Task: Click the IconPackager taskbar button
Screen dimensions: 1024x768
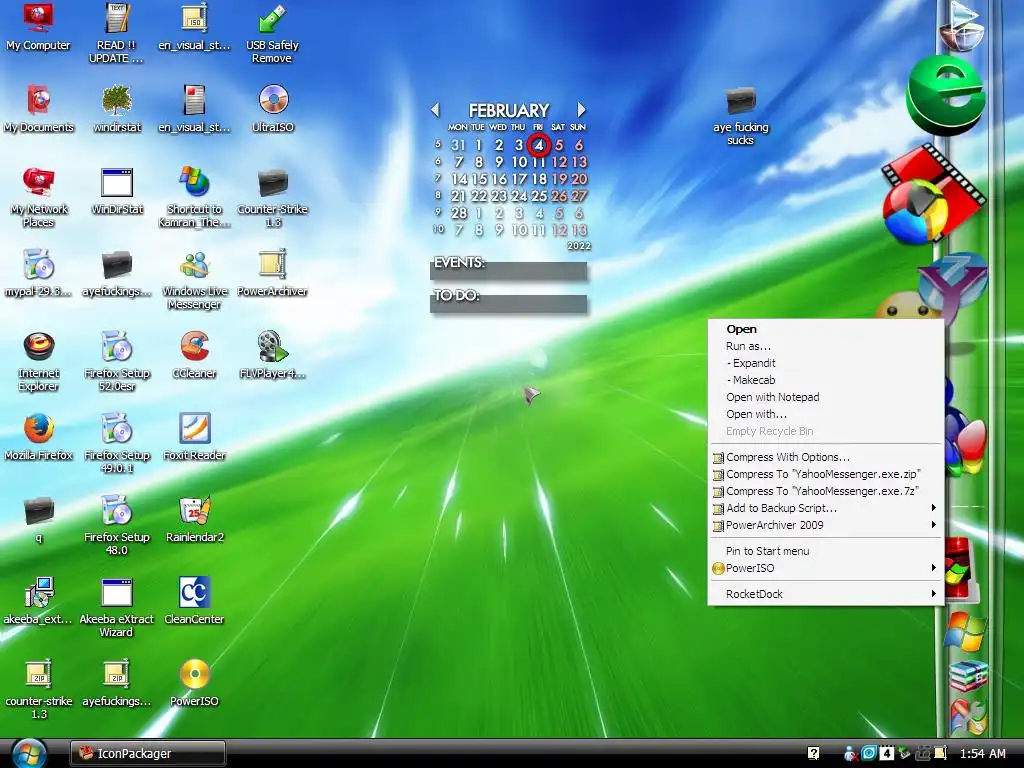Action: click(148, 754)
